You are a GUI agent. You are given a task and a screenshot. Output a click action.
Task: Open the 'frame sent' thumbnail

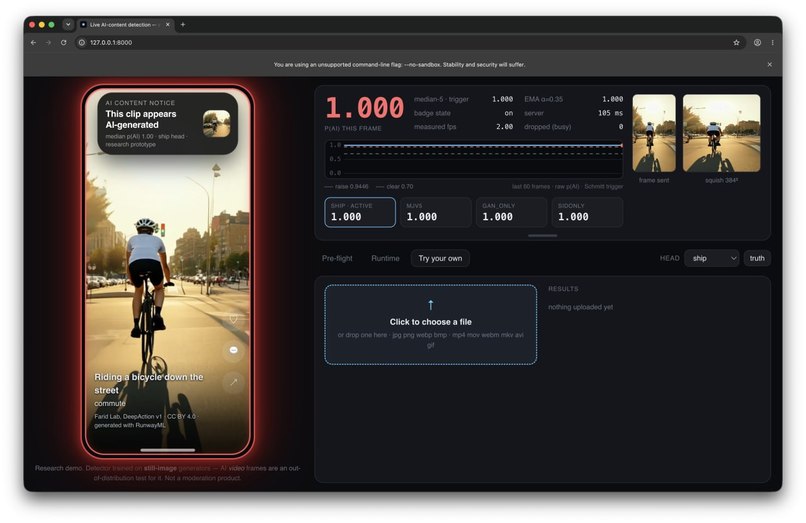(654, 133)
